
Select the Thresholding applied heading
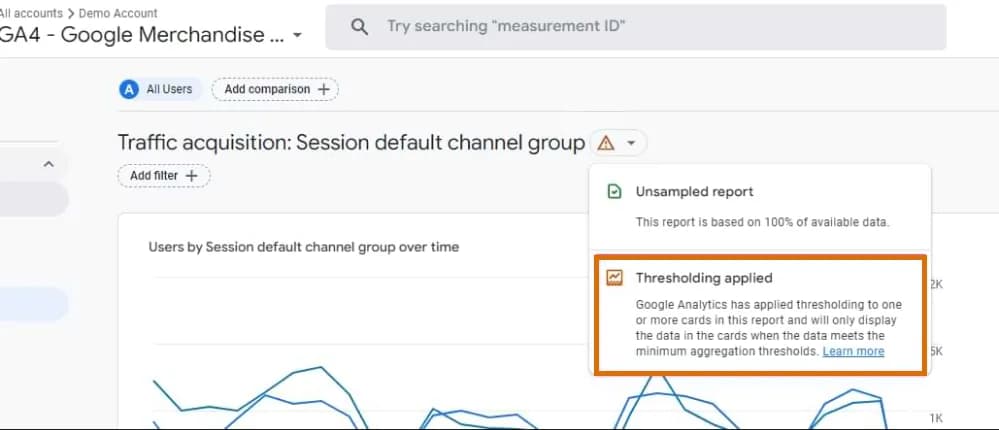704,278
